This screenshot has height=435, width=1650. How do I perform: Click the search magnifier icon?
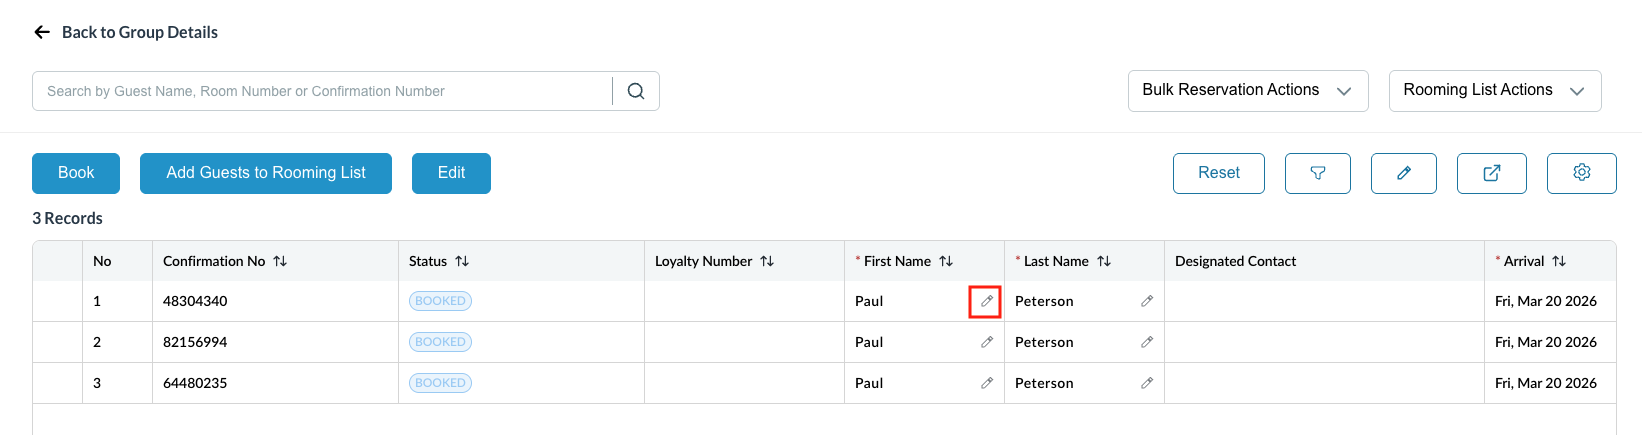point(636,91)
